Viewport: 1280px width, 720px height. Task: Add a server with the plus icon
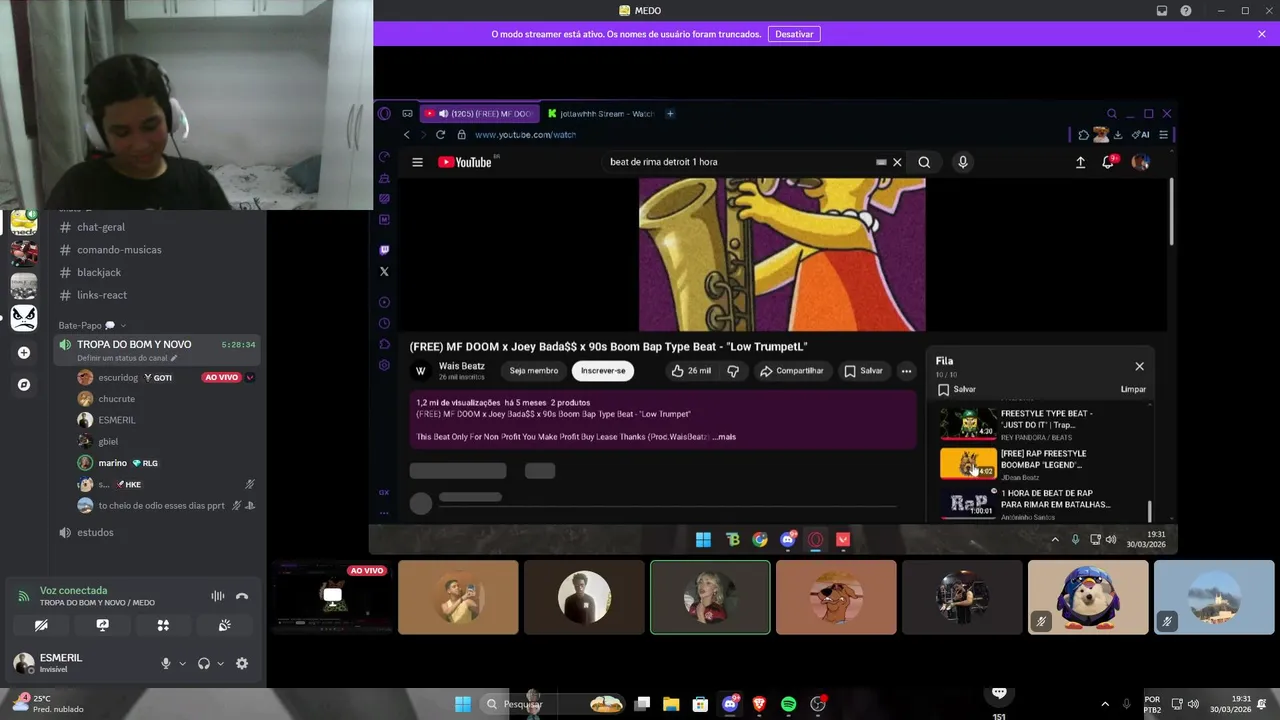[24, 352]
